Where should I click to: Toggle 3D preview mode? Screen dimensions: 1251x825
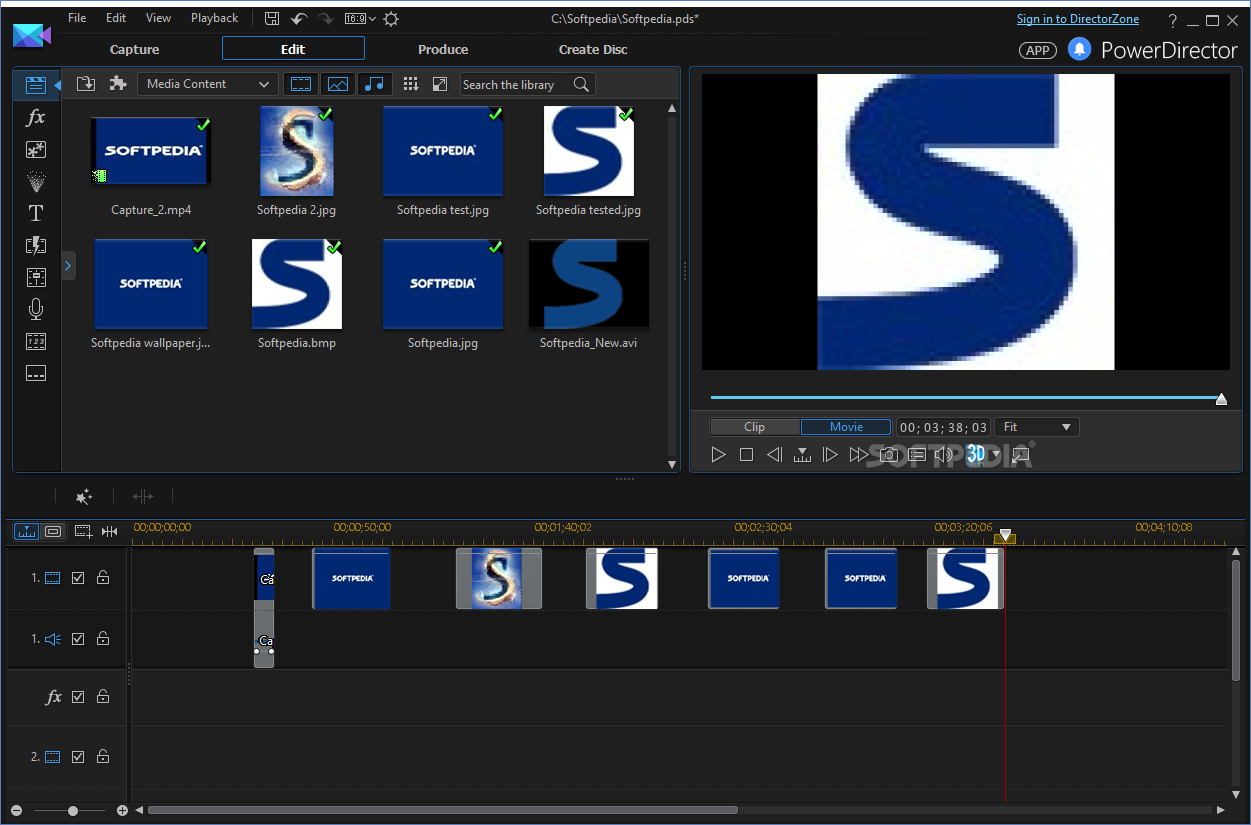(976, 455)
